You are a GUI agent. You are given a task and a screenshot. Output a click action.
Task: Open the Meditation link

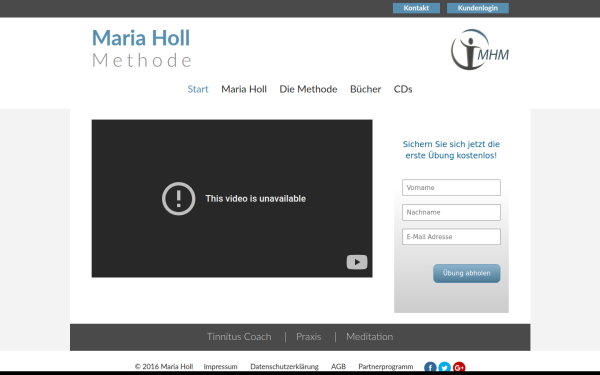pyautogui.click(x=370, y=337)
